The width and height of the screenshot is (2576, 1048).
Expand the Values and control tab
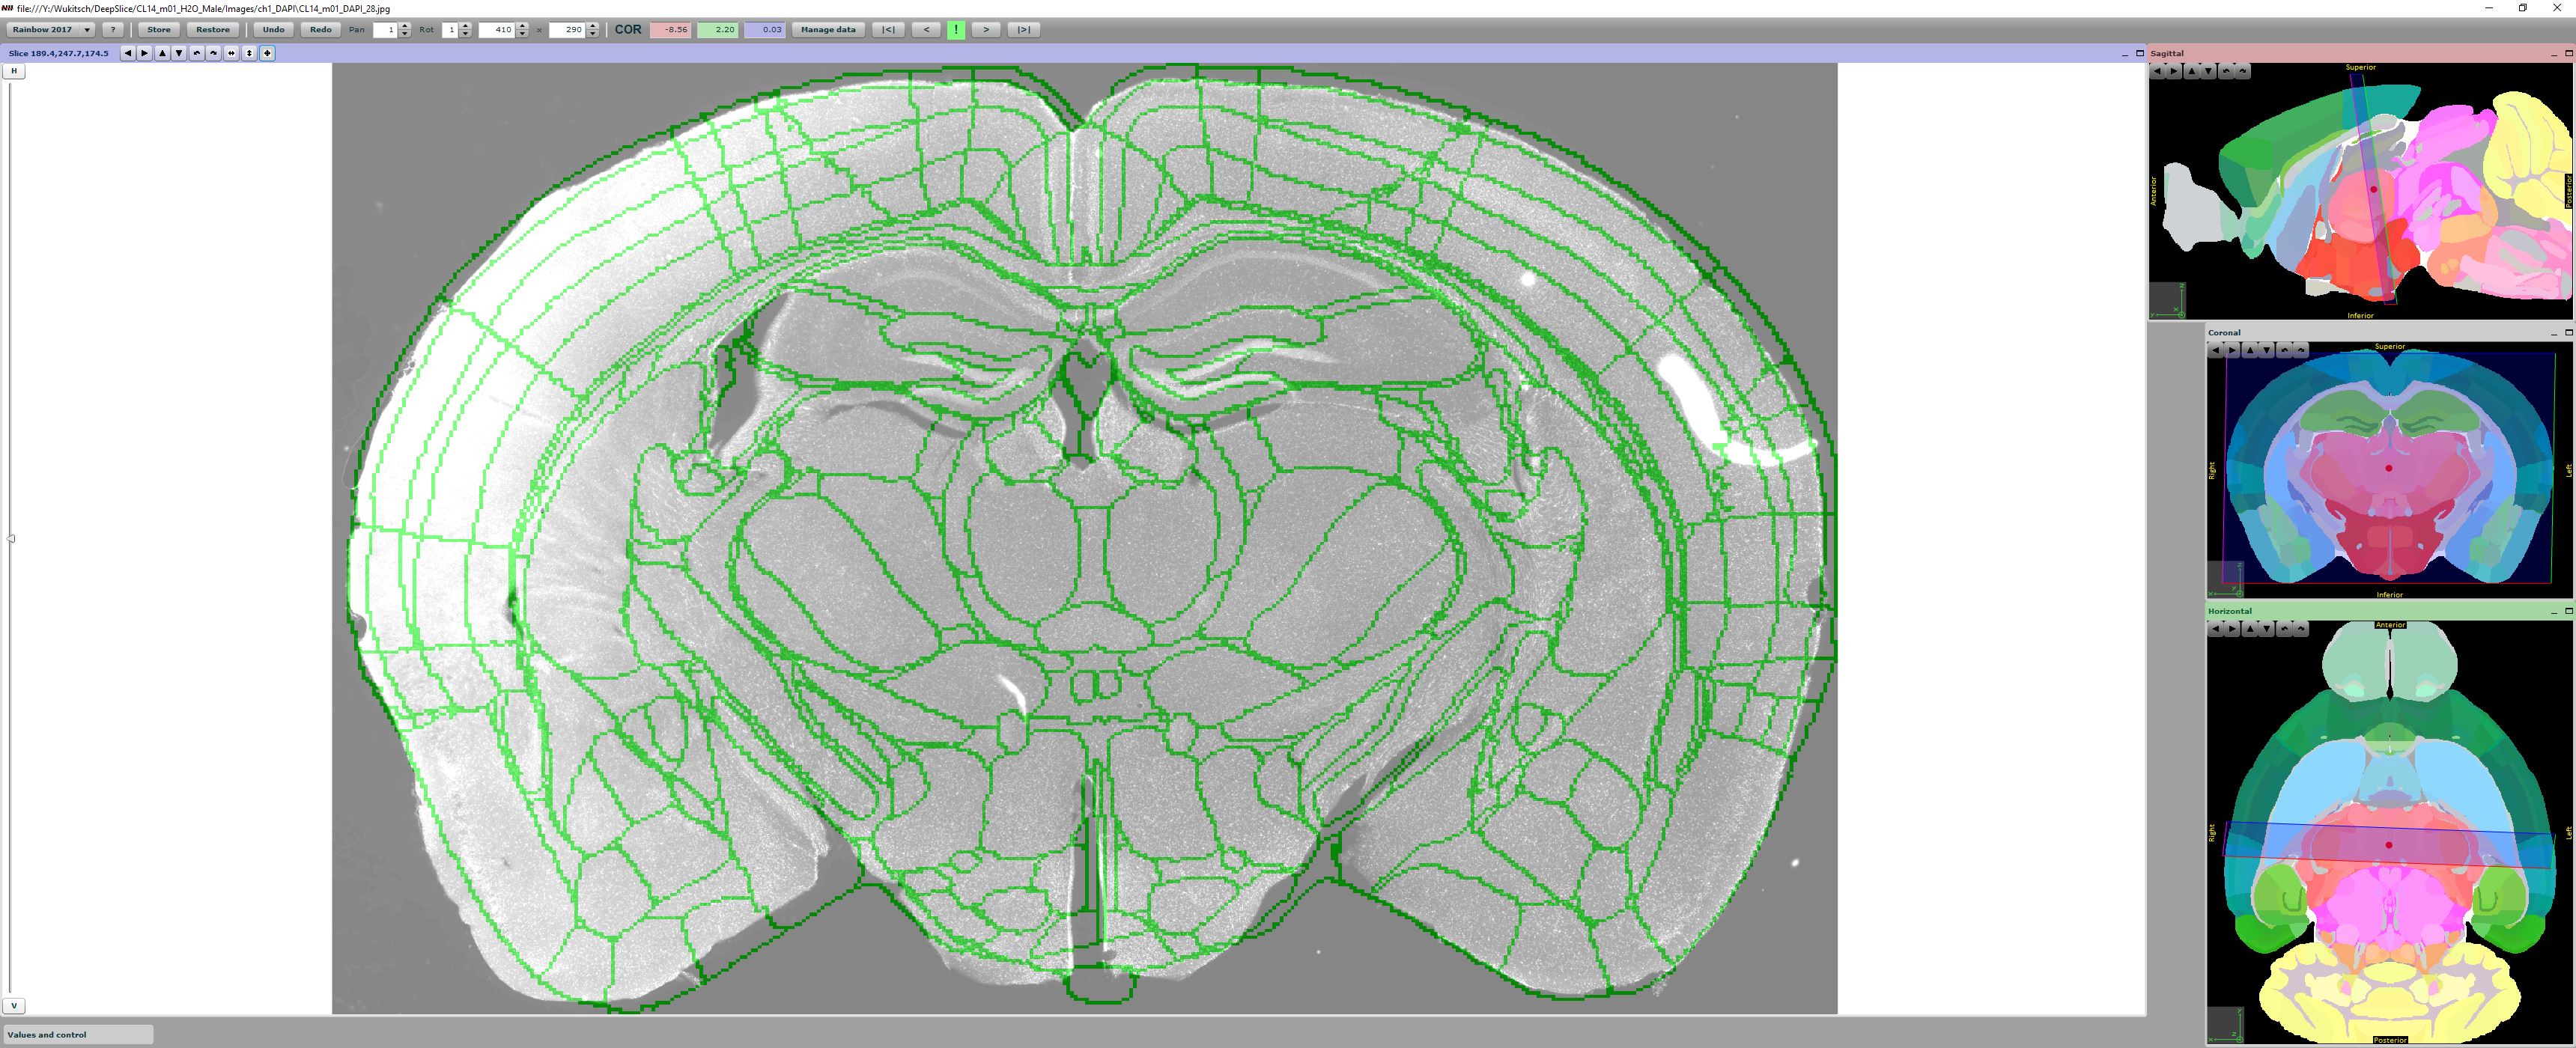pos(78,1034)
